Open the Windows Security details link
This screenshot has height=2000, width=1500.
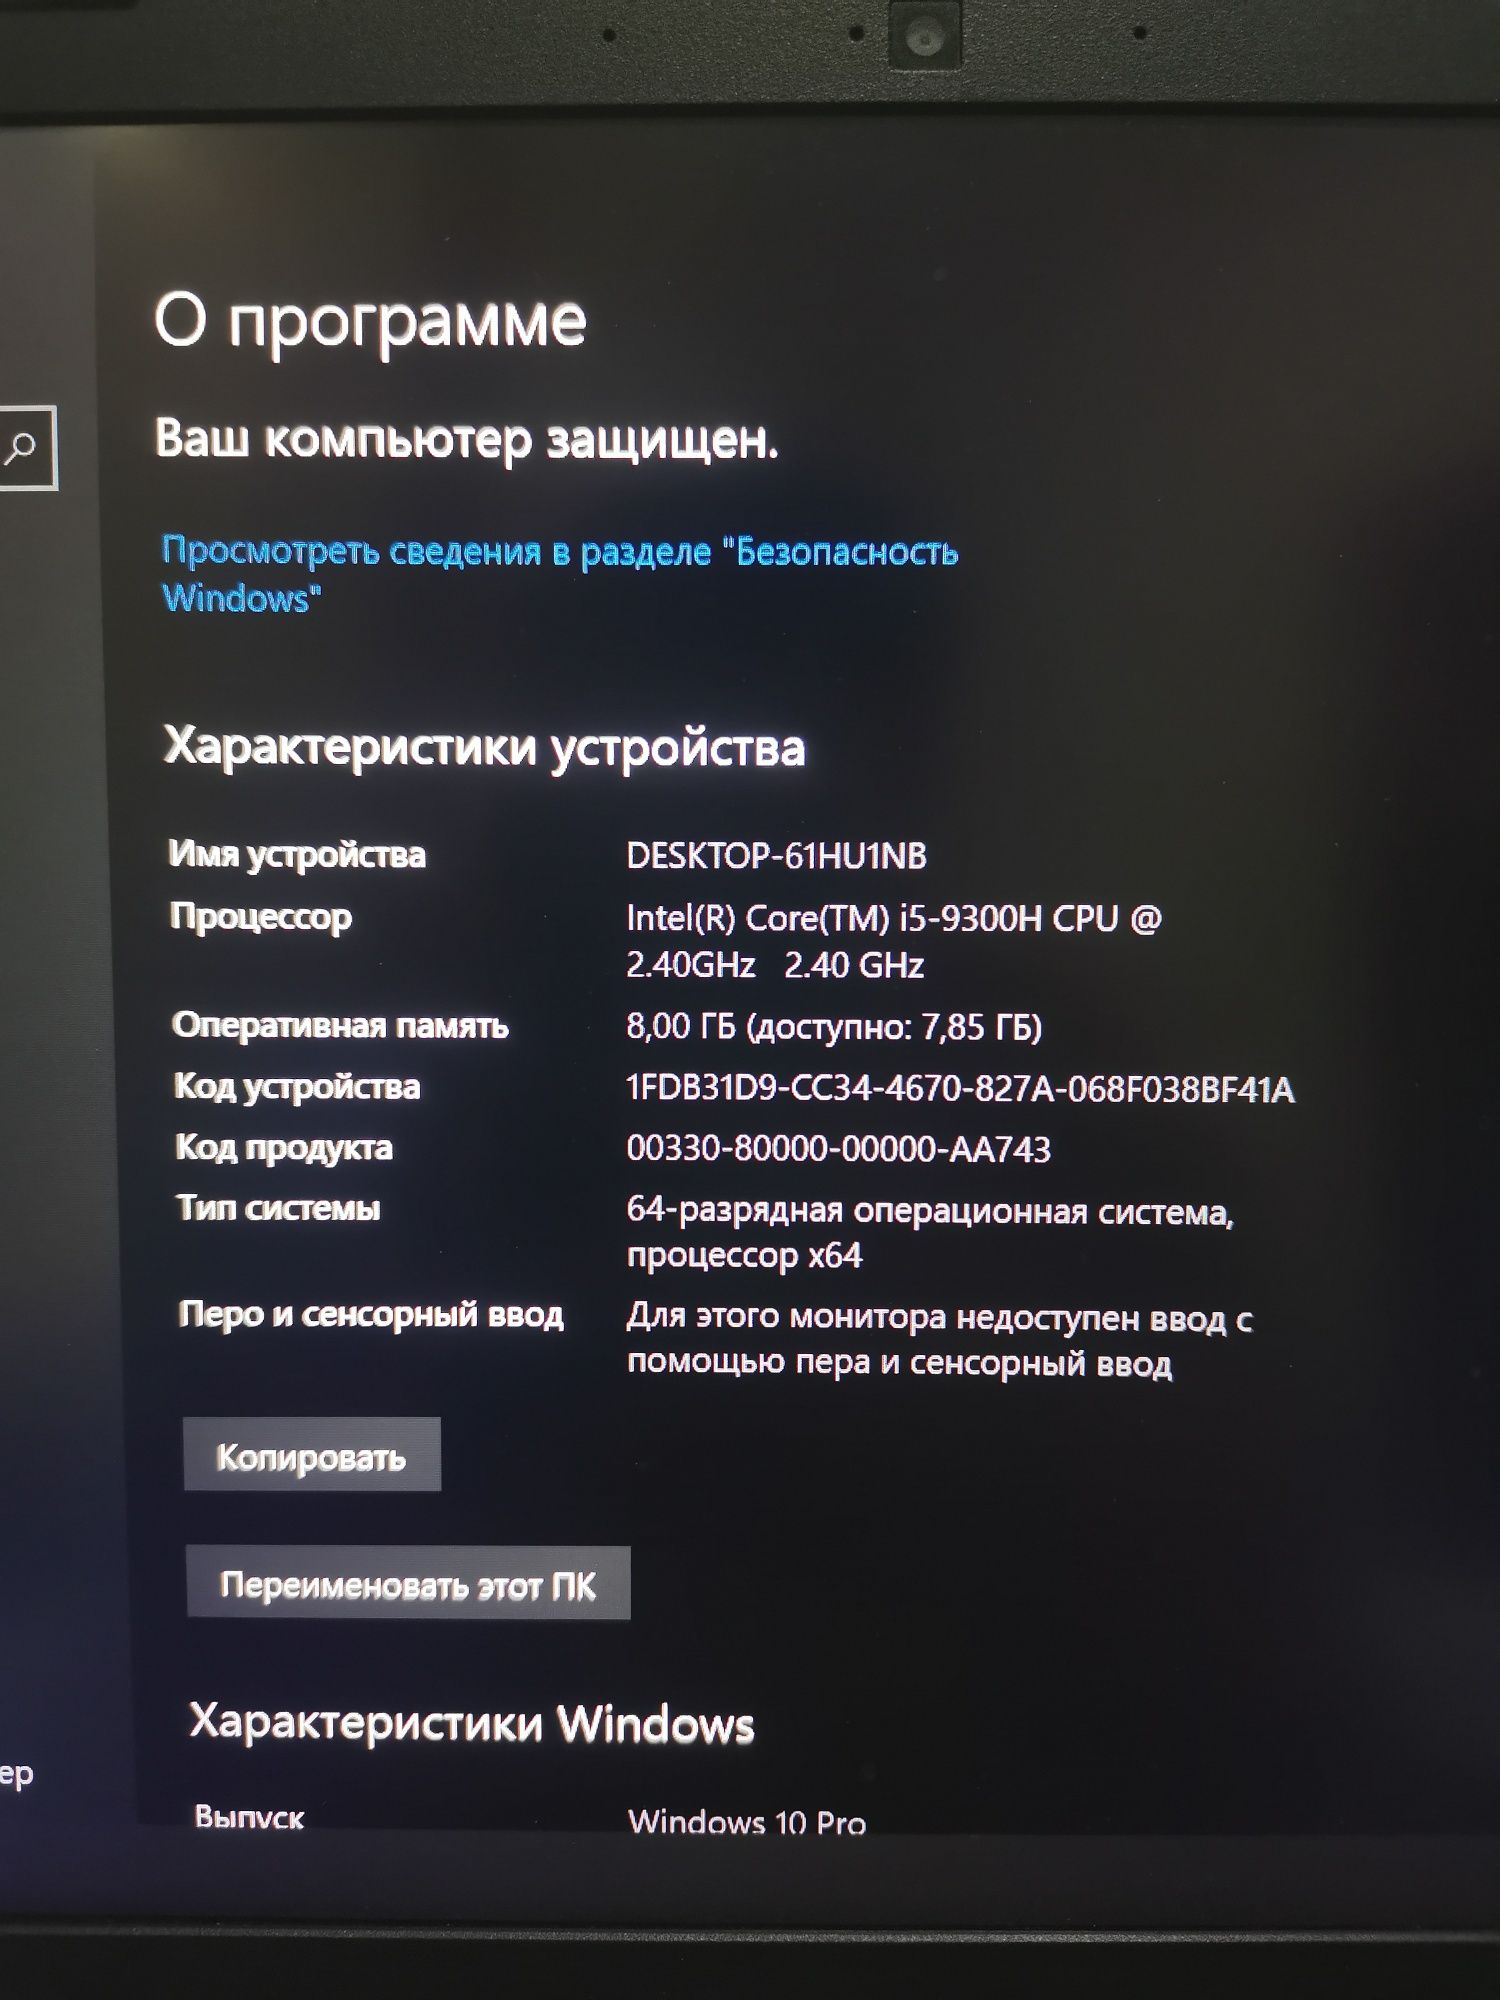pos(559,574)
